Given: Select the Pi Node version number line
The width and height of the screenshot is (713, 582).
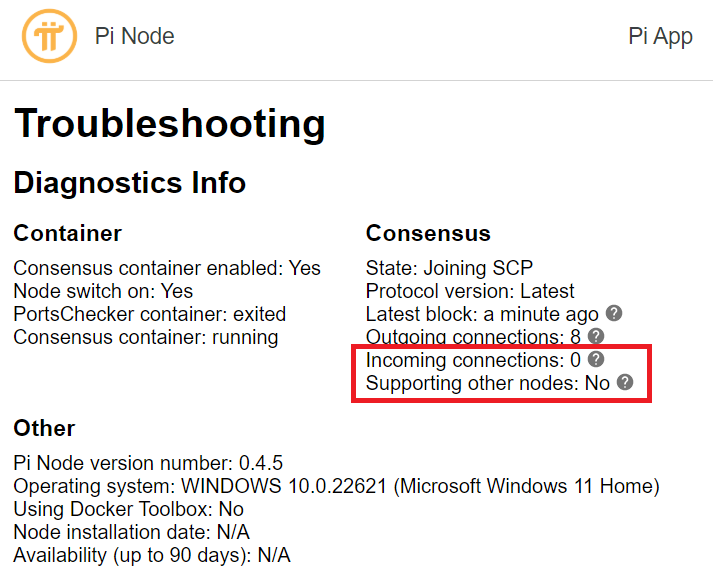Looking at the screenshot, I should point(148,464).
